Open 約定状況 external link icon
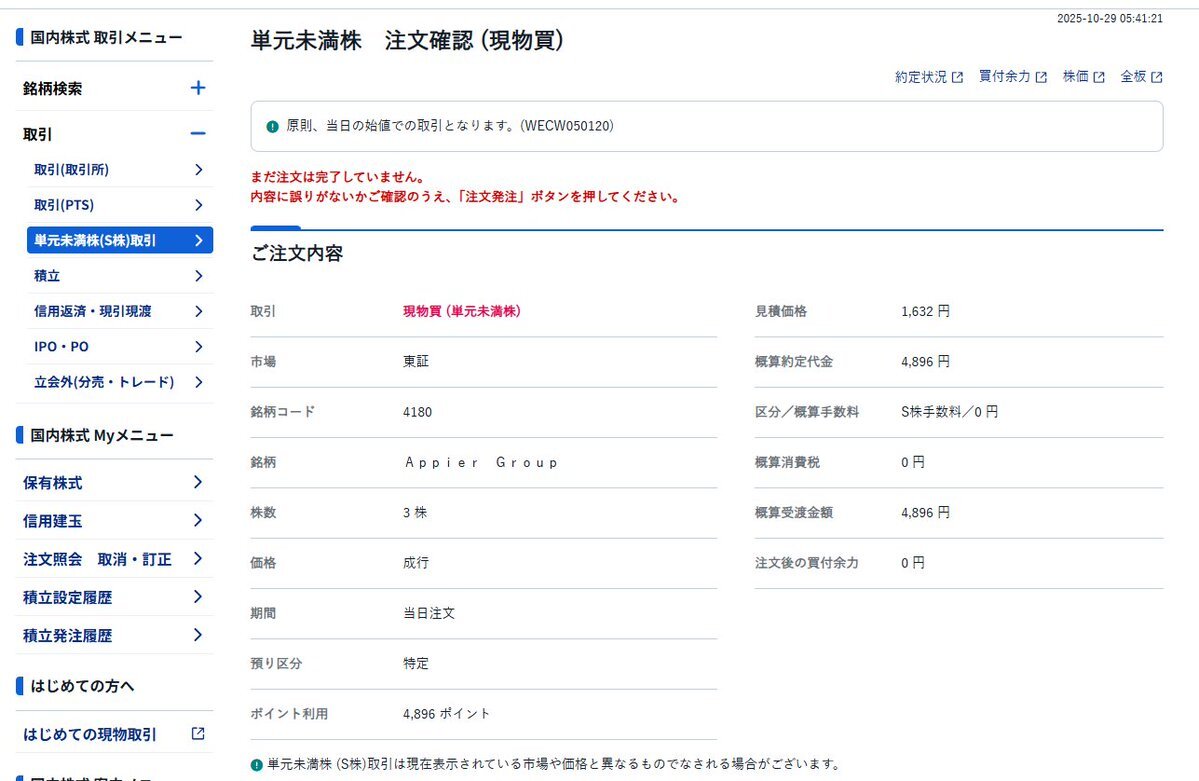The image size is (1199, 781). pos(959,76)
